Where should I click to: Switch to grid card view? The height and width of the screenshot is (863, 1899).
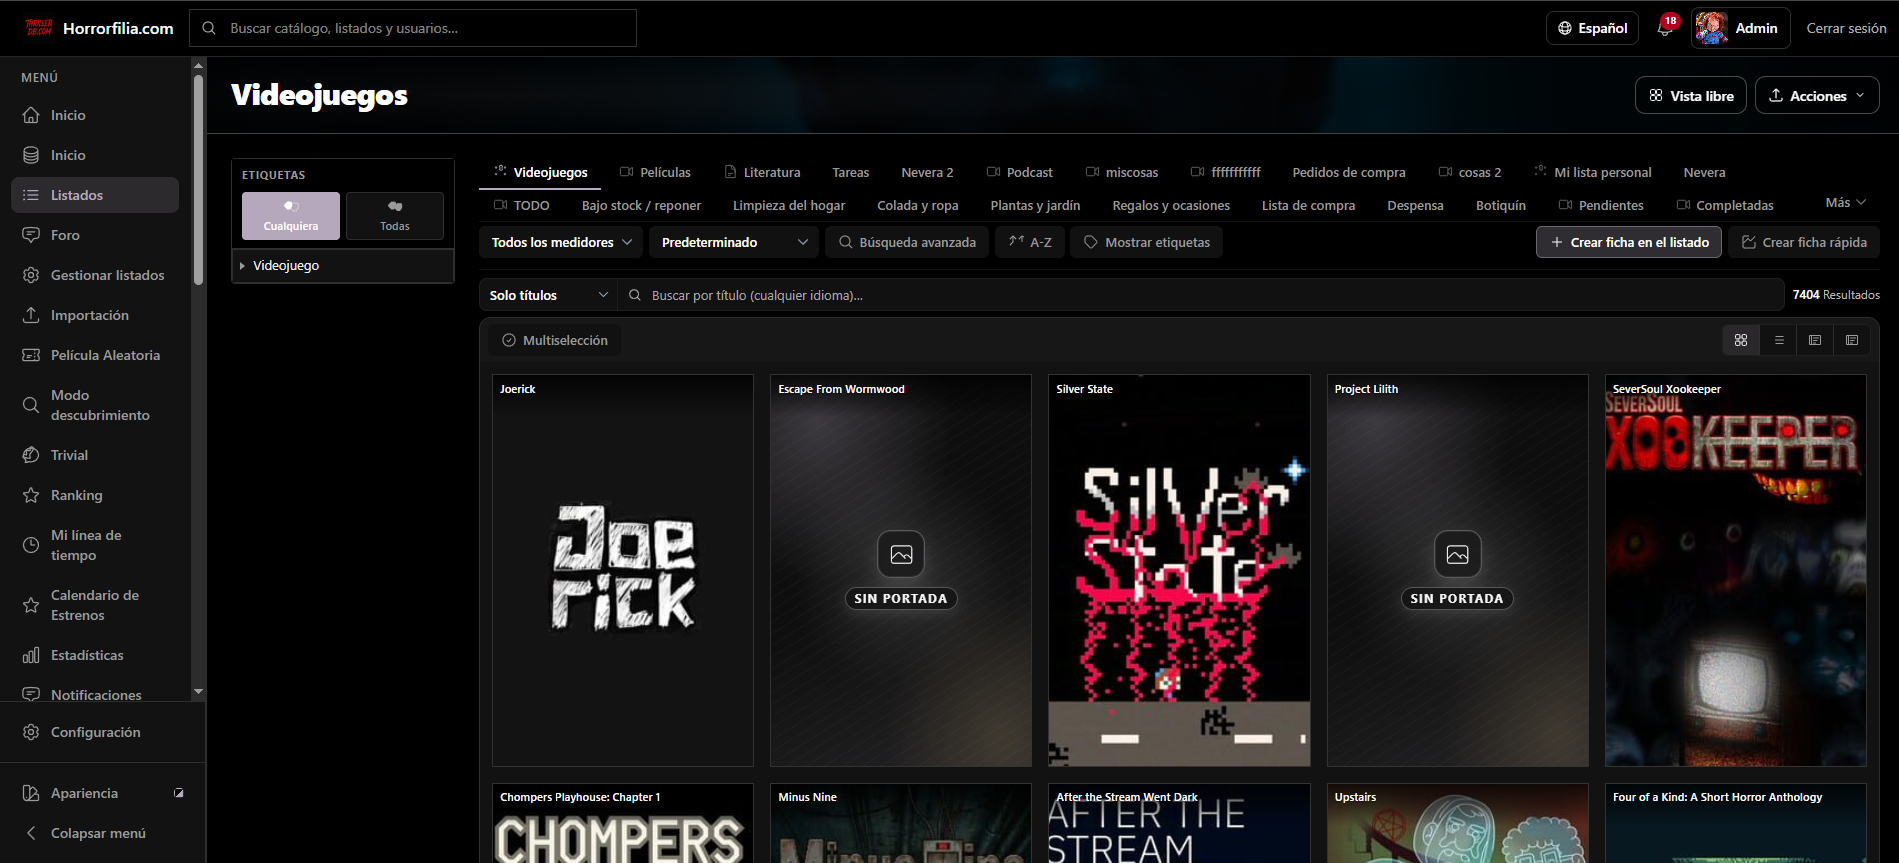click(1741, 340)
